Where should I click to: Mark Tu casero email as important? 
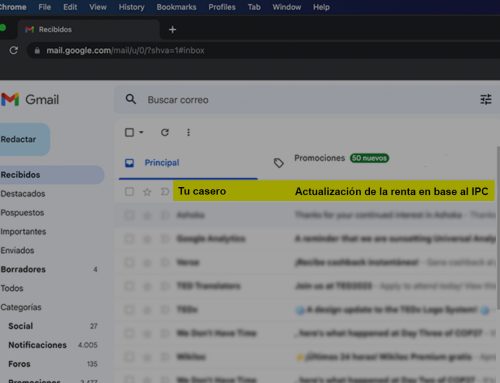165,192
